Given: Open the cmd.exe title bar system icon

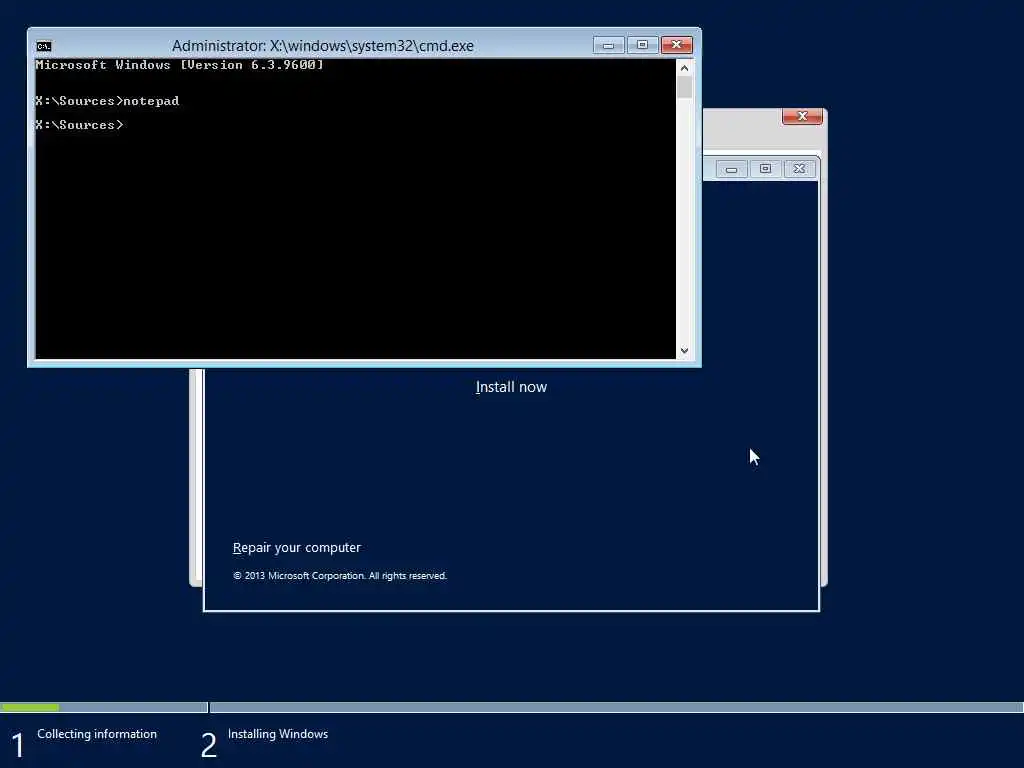Looking at the screenshot, I should [x=44, y=46].
